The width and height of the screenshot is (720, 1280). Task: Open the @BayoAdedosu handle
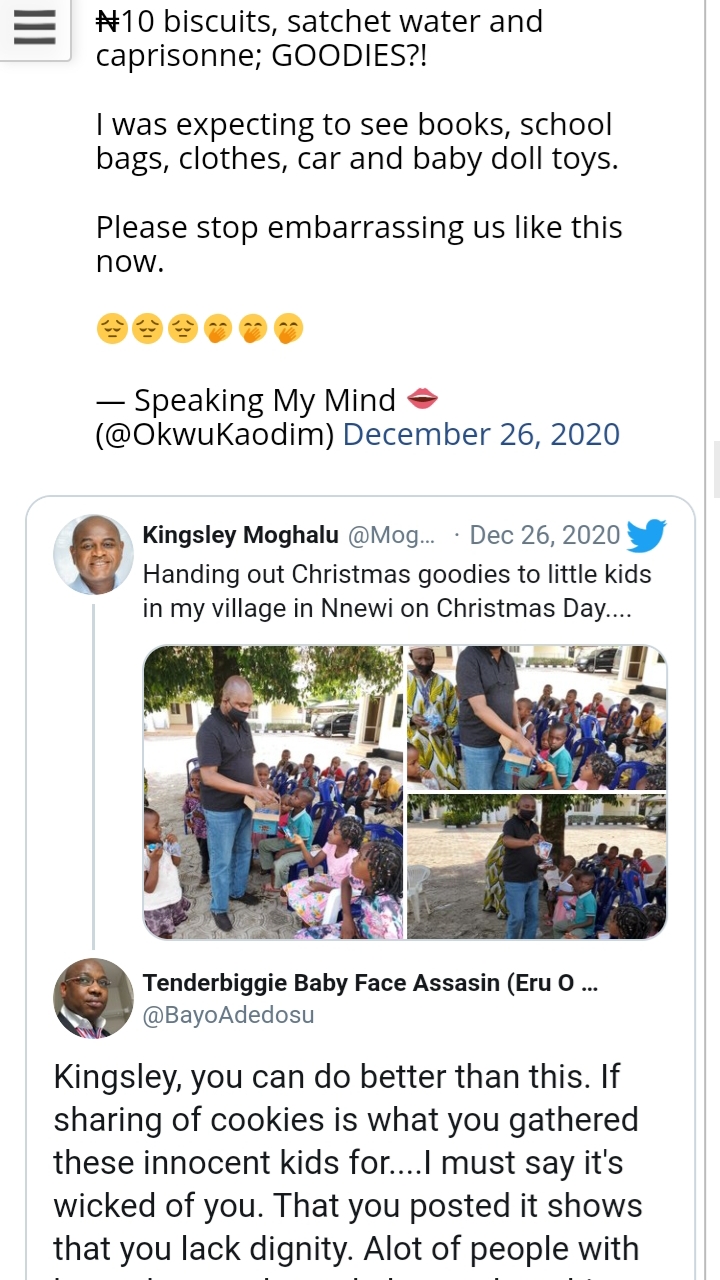[228, 1015]
